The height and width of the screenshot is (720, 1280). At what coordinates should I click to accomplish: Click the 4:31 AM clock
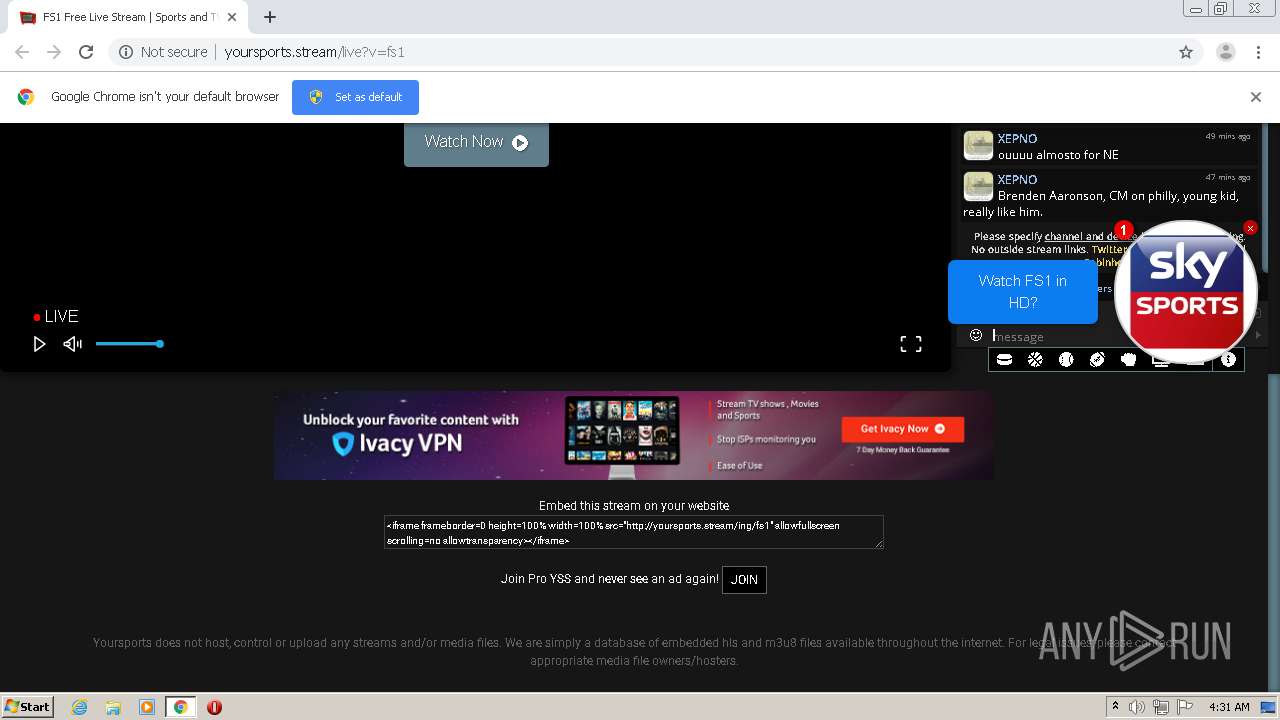(1229, 707)
